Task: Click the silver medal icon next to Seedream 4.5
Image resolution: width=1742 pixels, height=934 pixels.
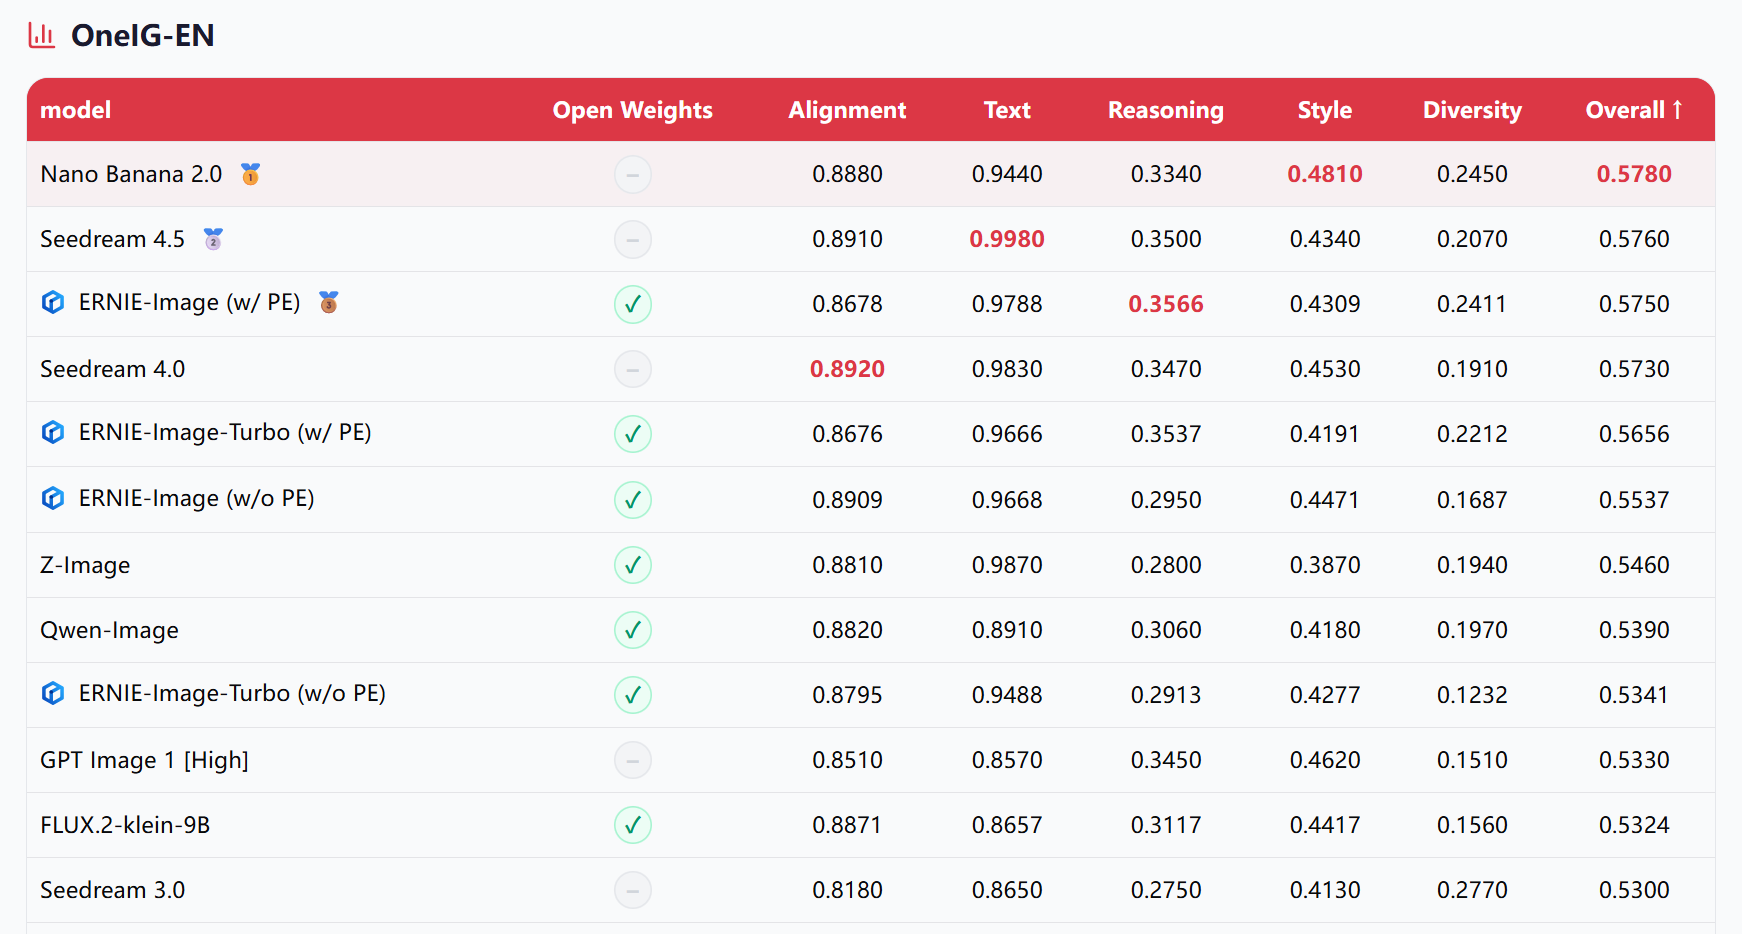Action: (213, 239)
